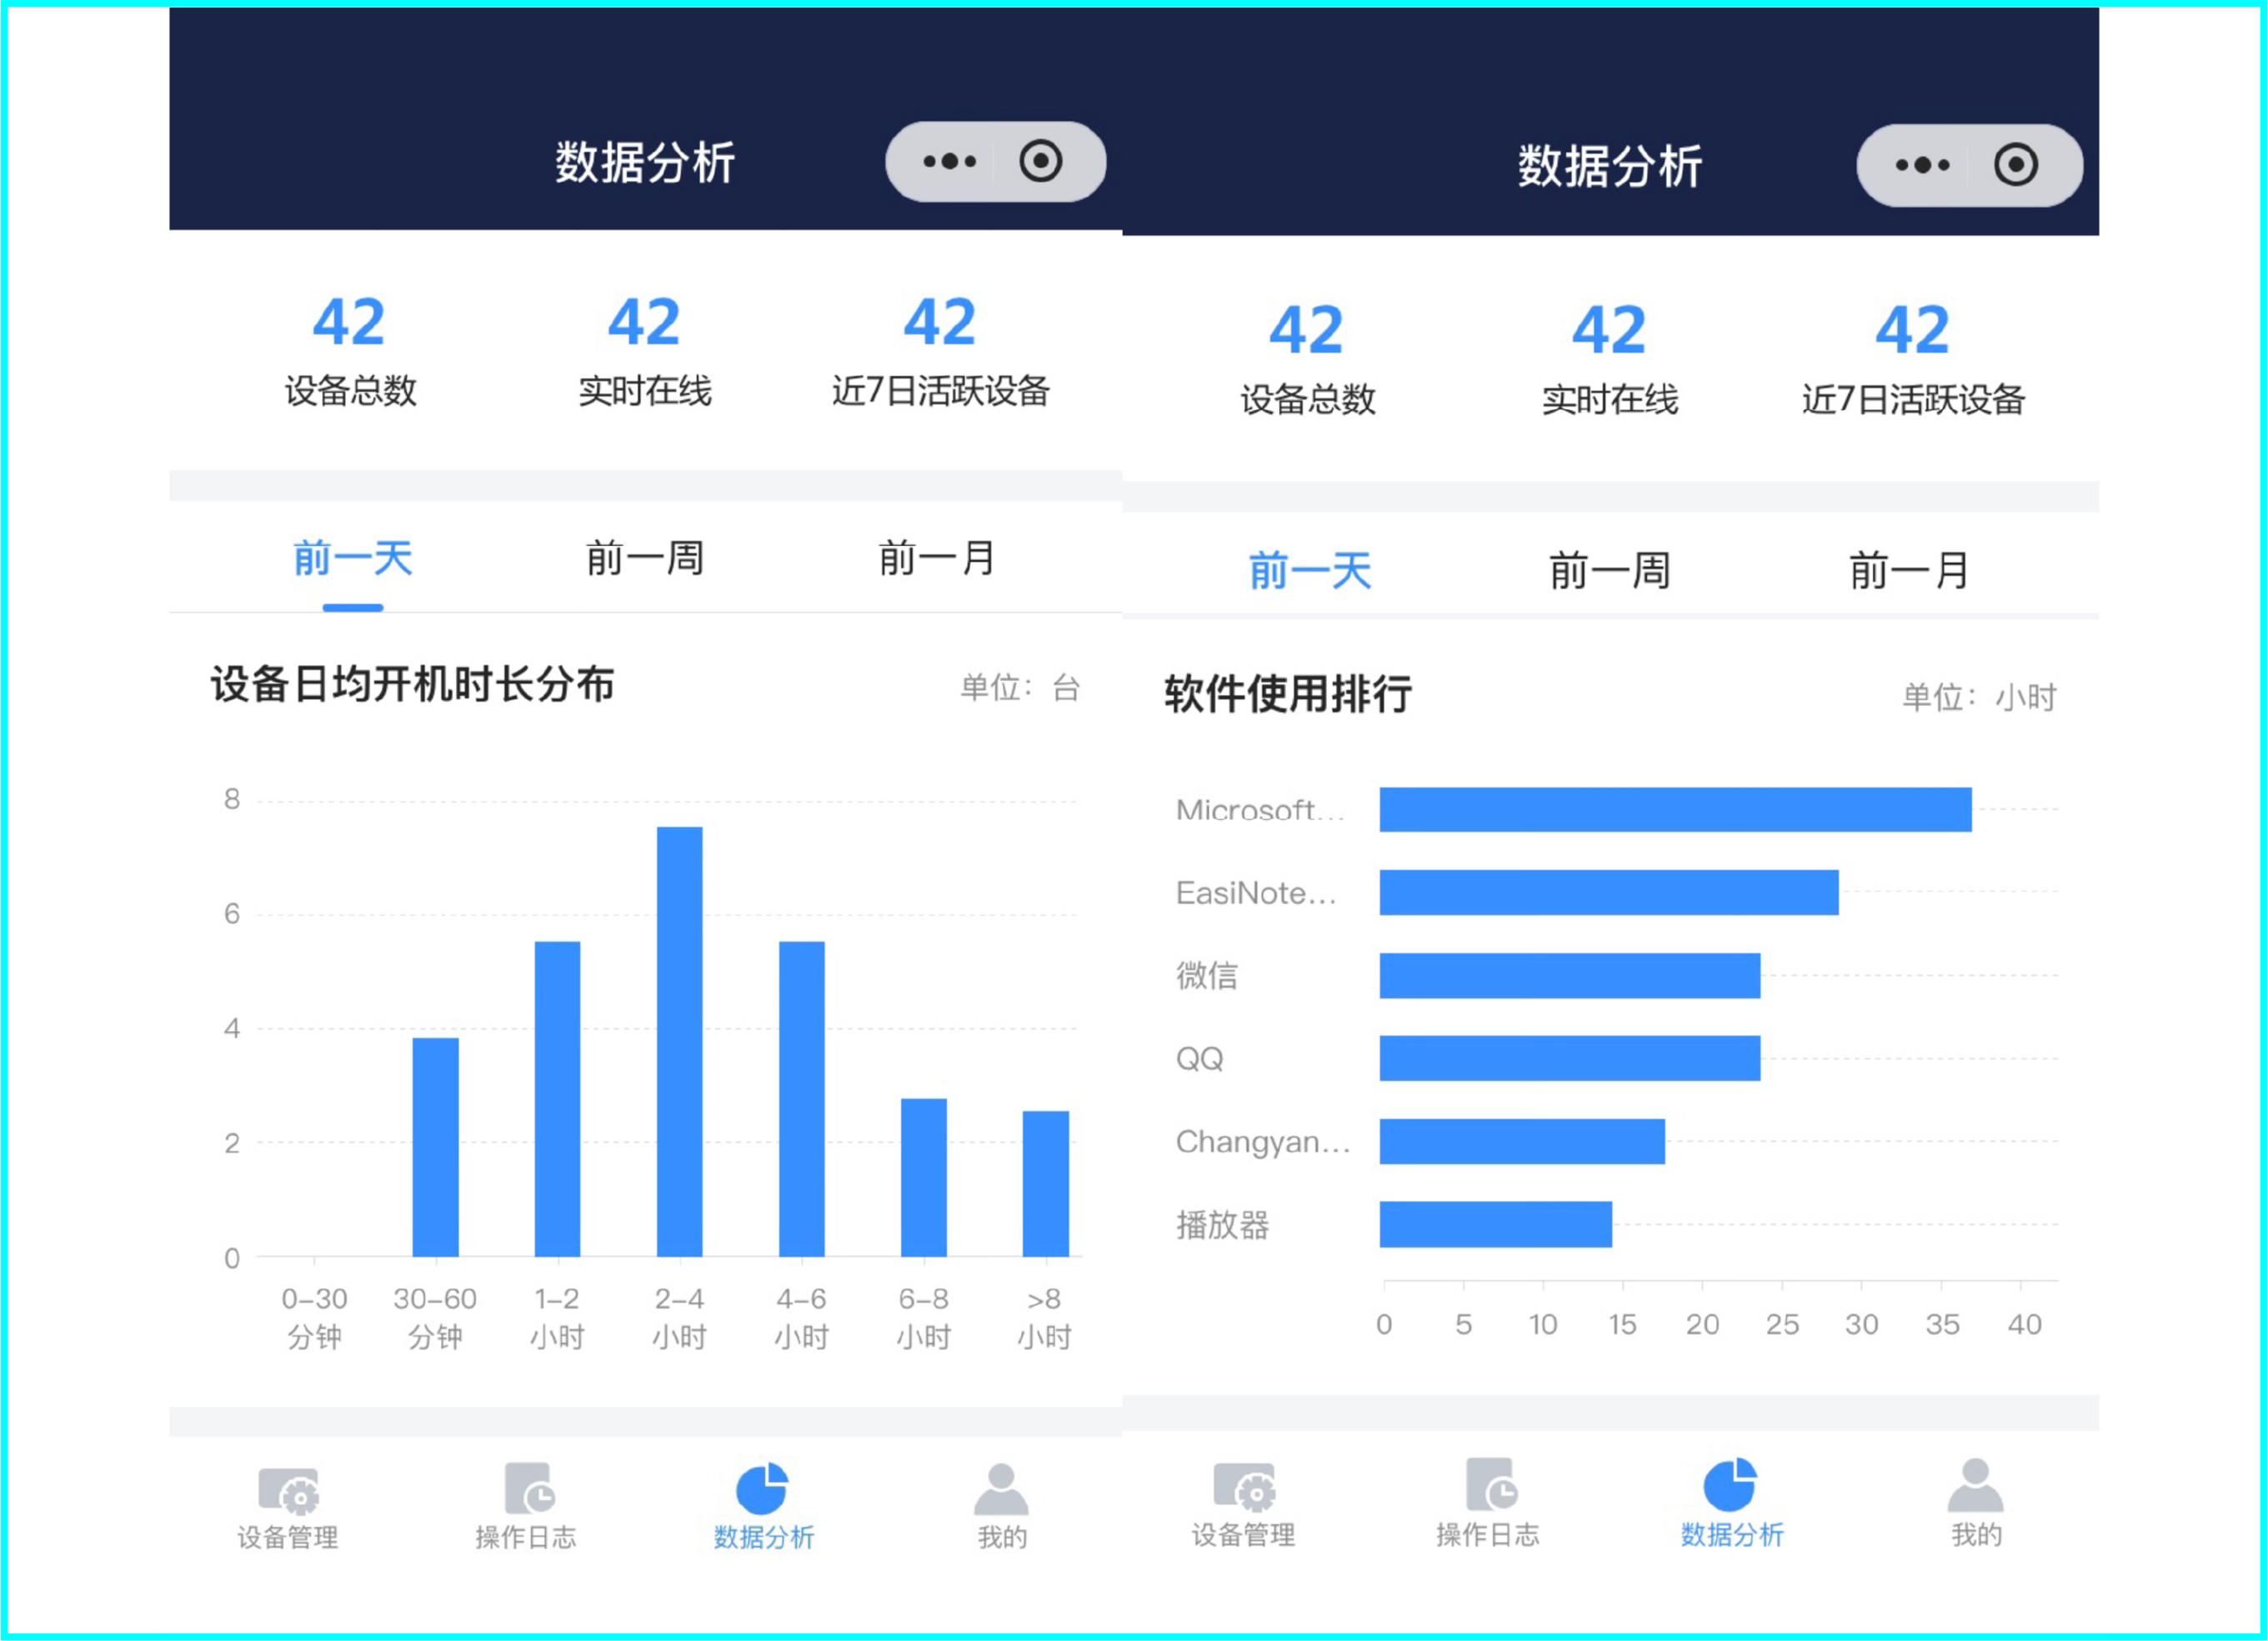
Task: Select 数据分析 pie icon in left screen bottom bar
Action: [762, 1489]
